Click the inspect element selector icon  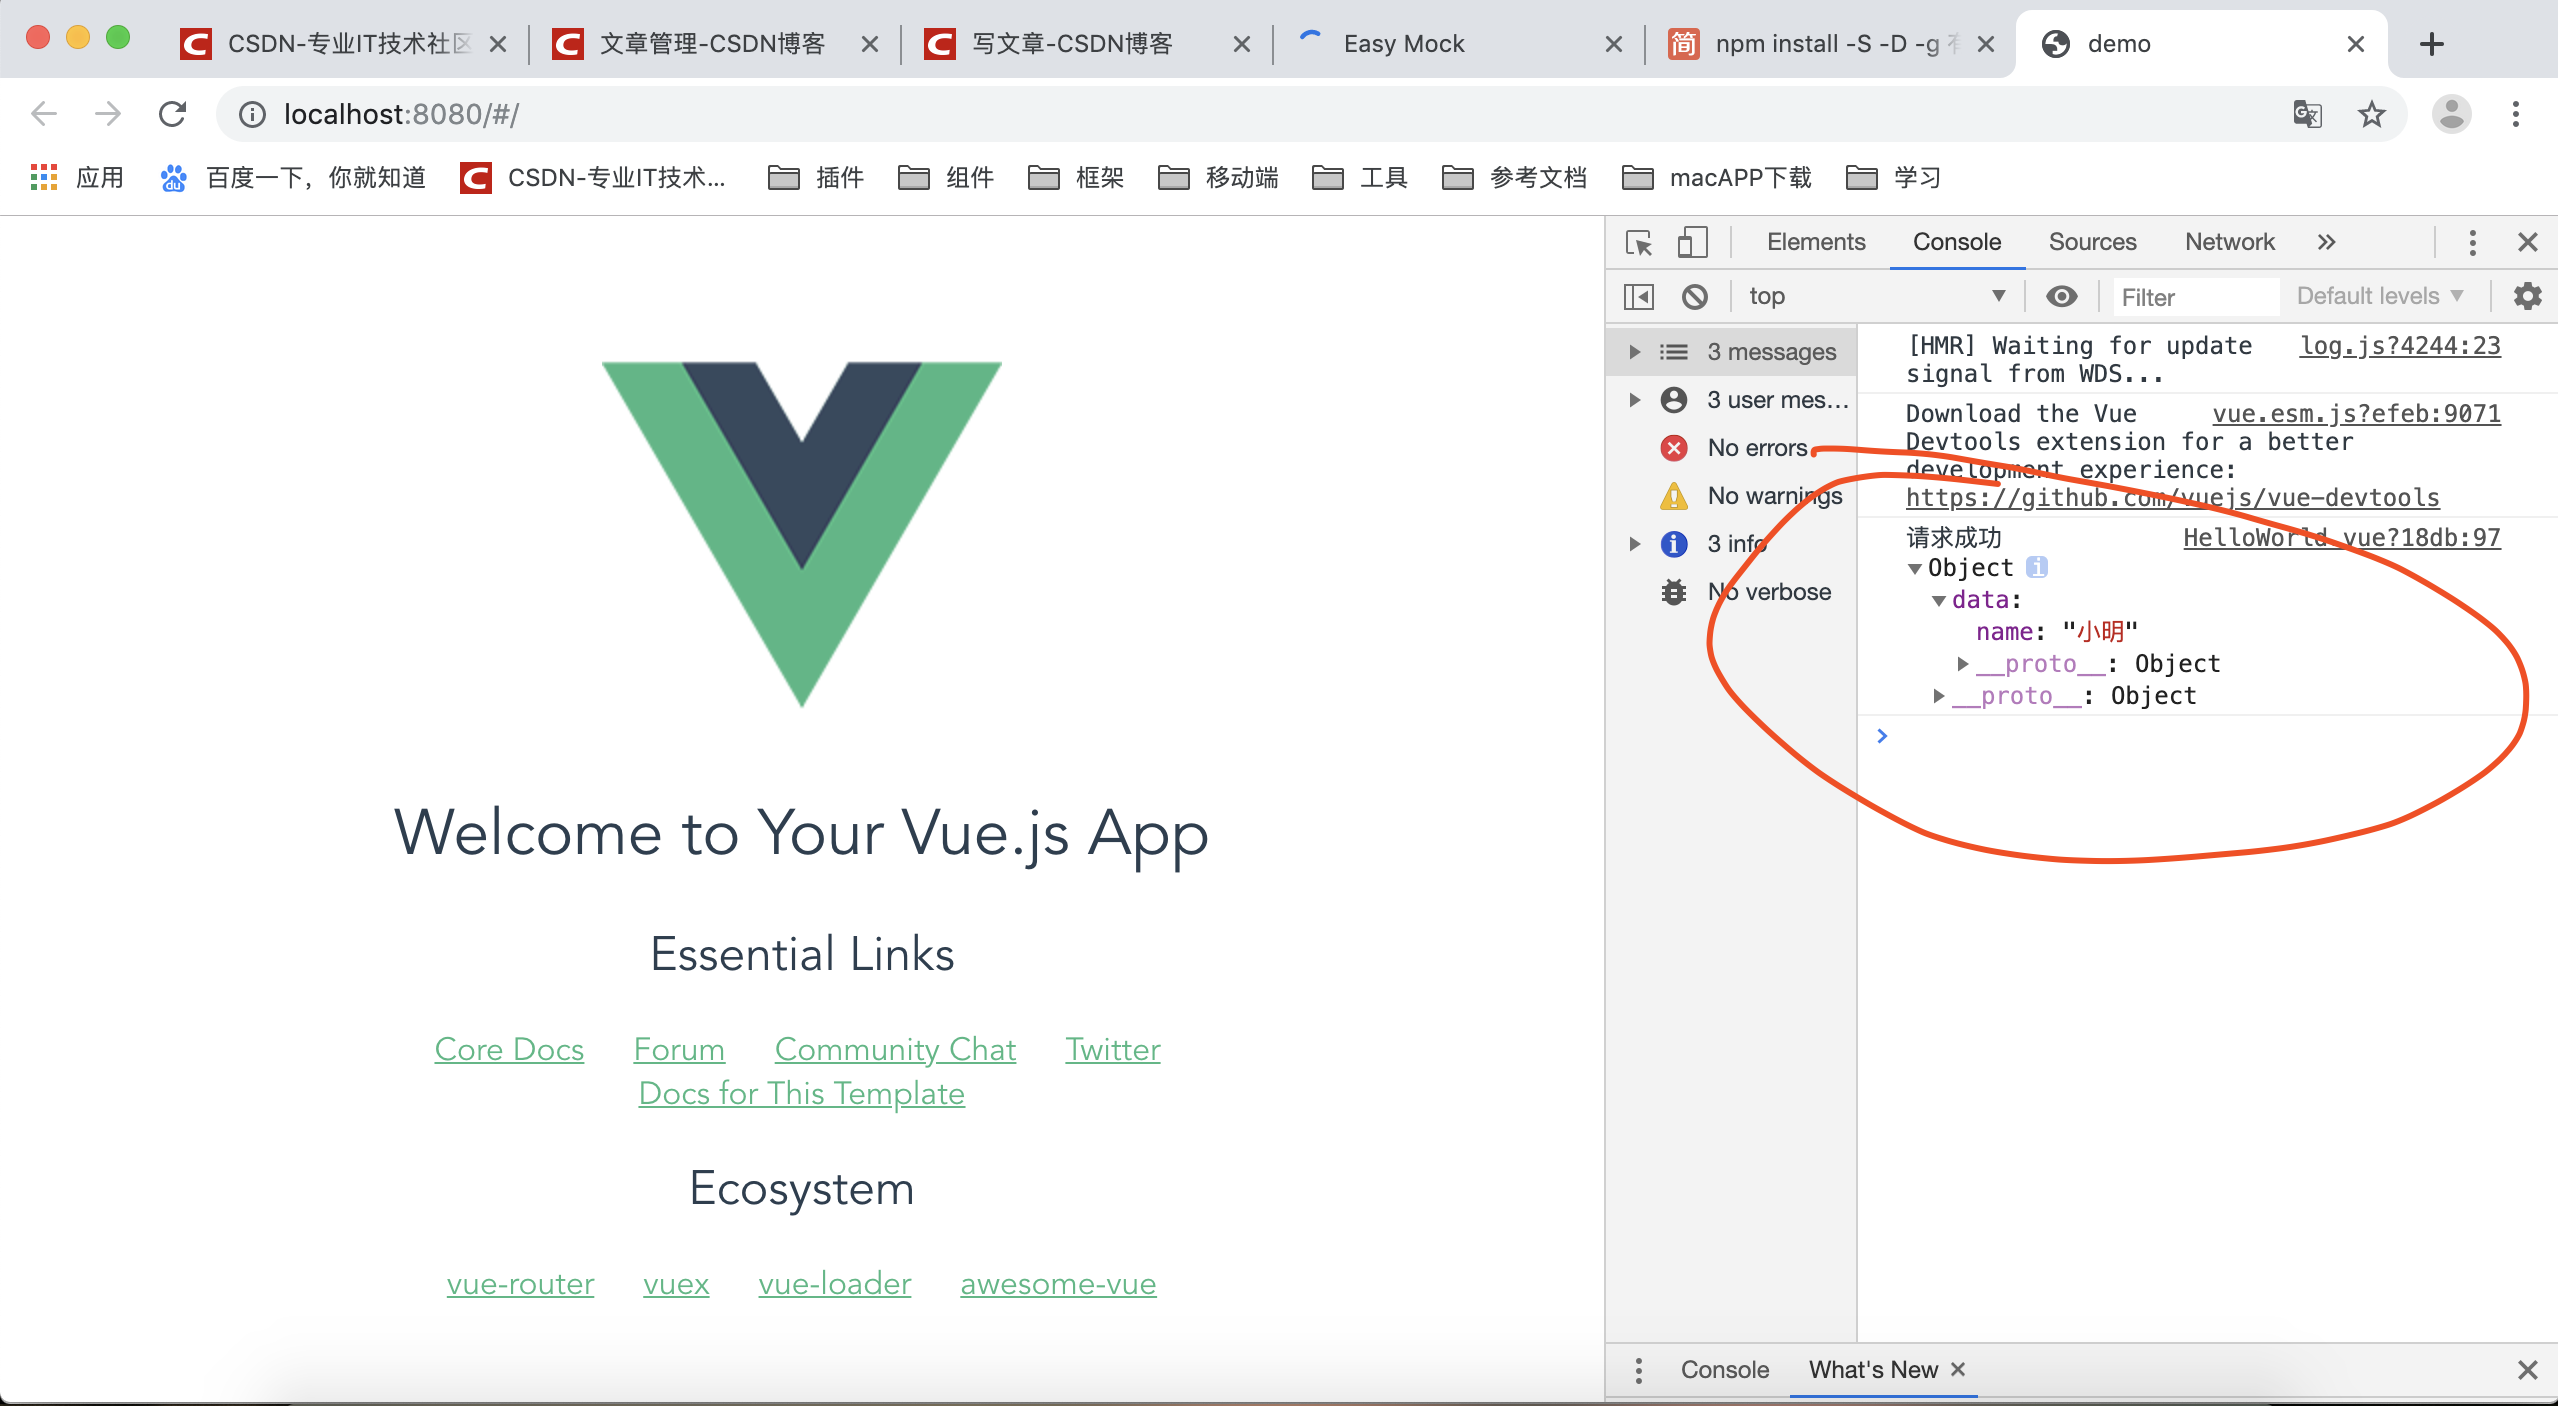click(x=1639, y=242)
